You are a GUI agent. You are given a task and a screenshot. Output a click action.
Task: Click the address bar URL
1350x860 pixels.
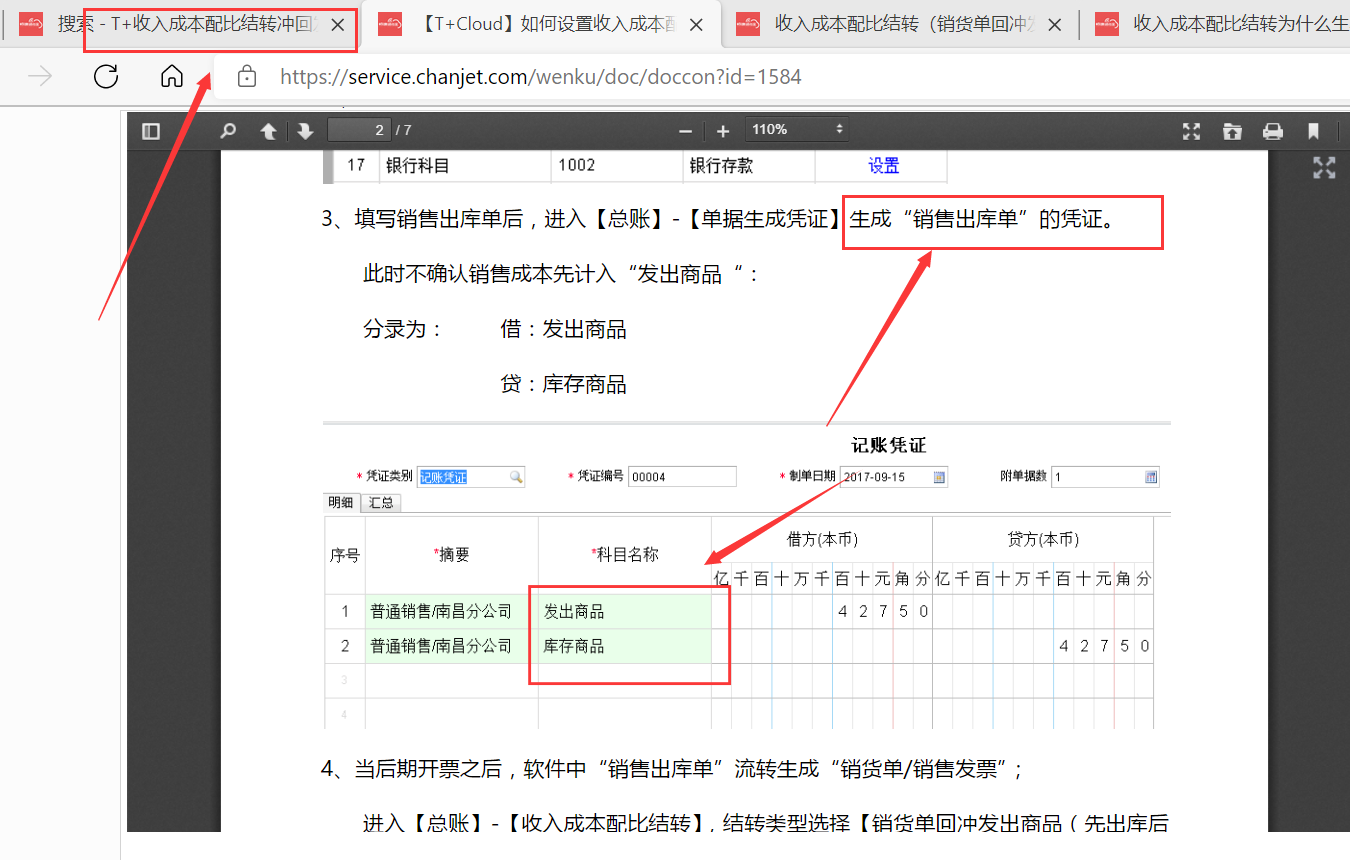coord(541,77)
